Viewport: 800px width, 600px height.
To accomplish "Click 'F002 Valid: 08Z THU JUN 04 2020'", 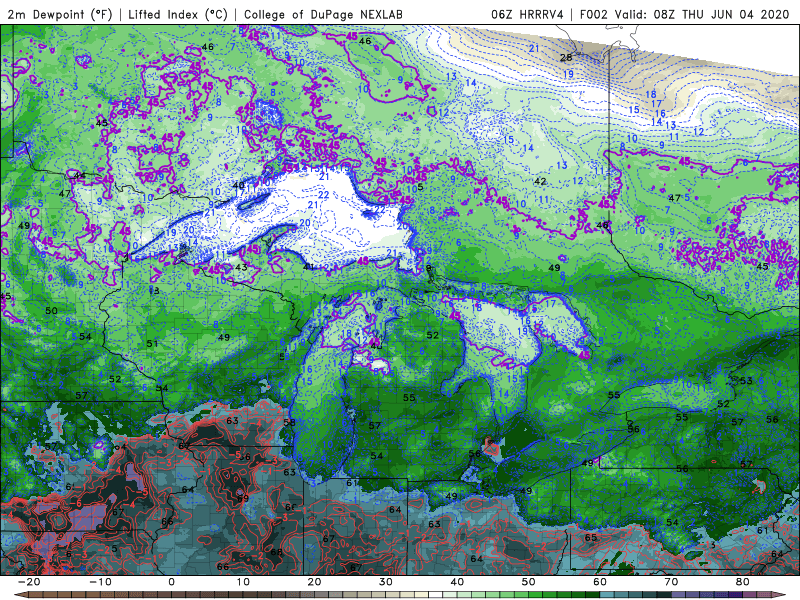I will tap(684, 14).
